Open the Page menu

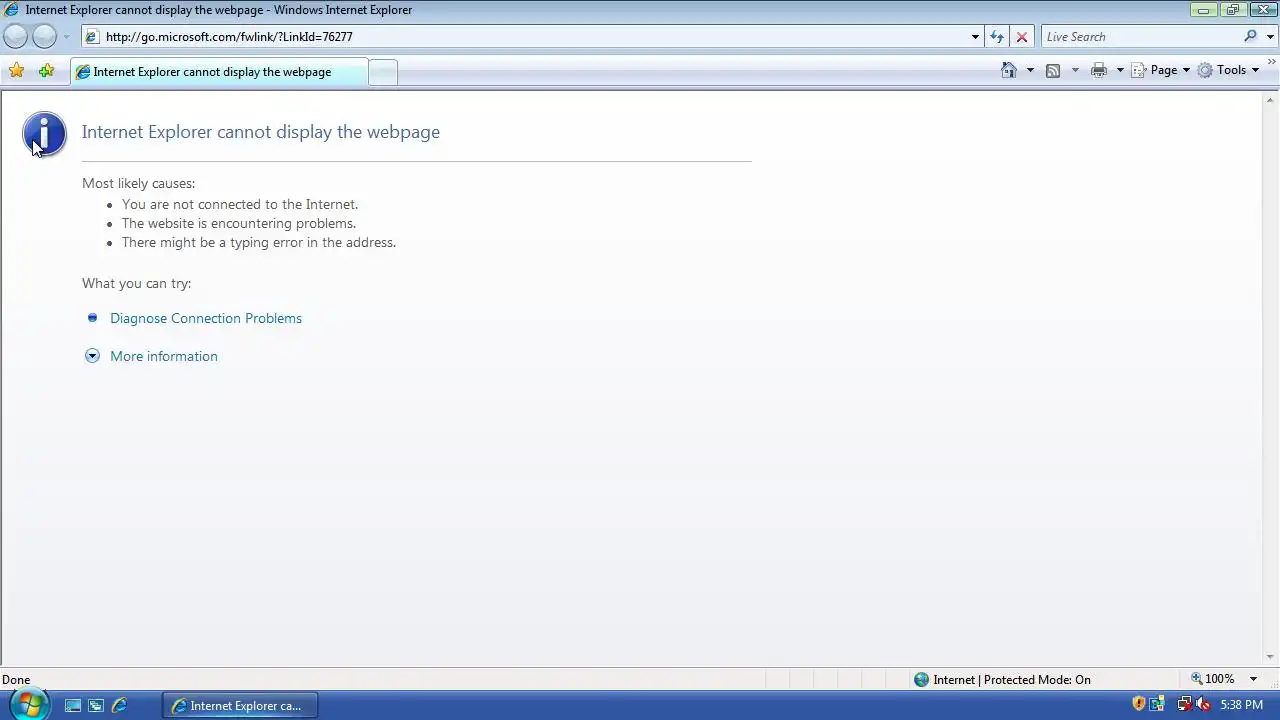[x=1160, y=70]
